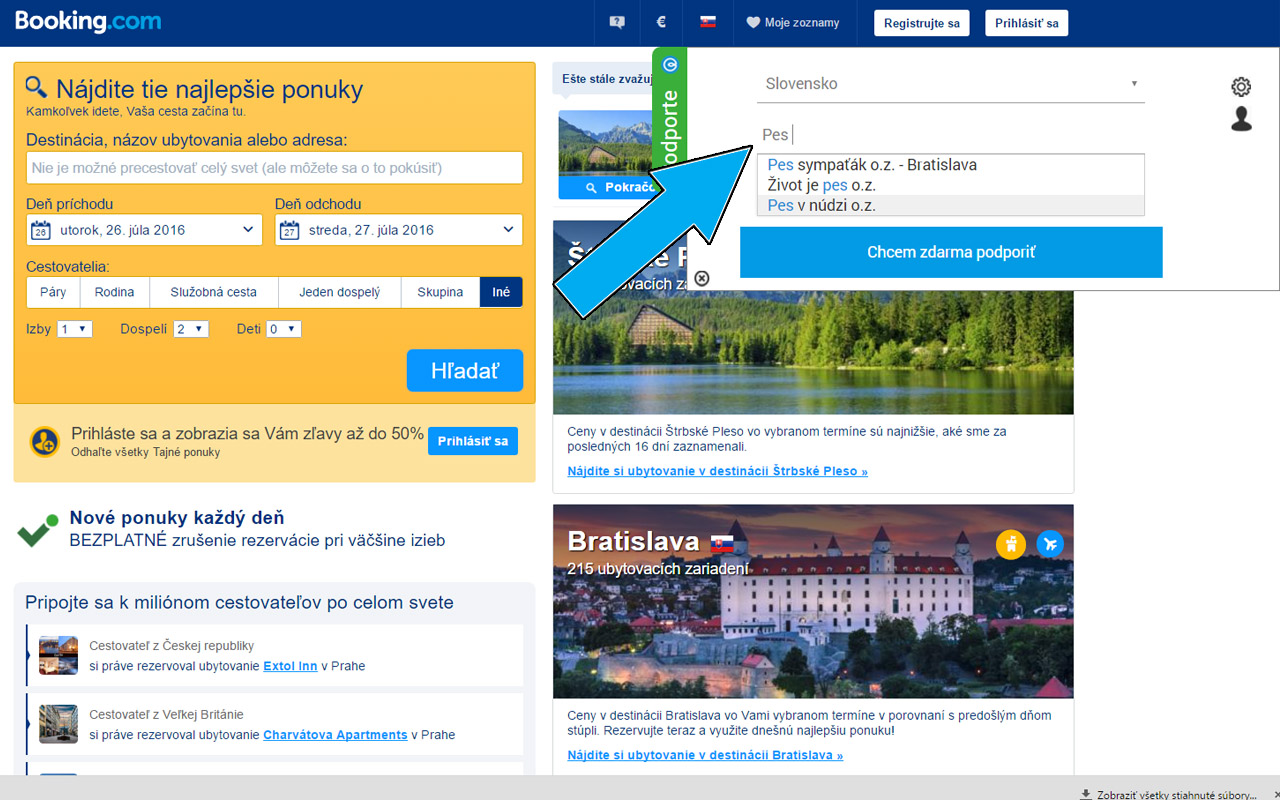
Task: Change currency via the euro icon
Action: point(661,23)
